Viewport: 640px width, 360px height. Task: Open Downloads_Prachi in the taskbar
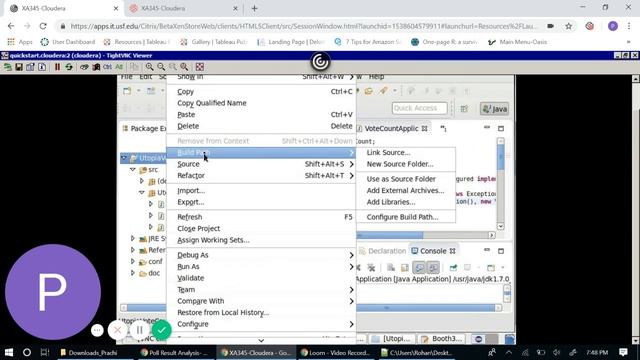click(89, 352)
